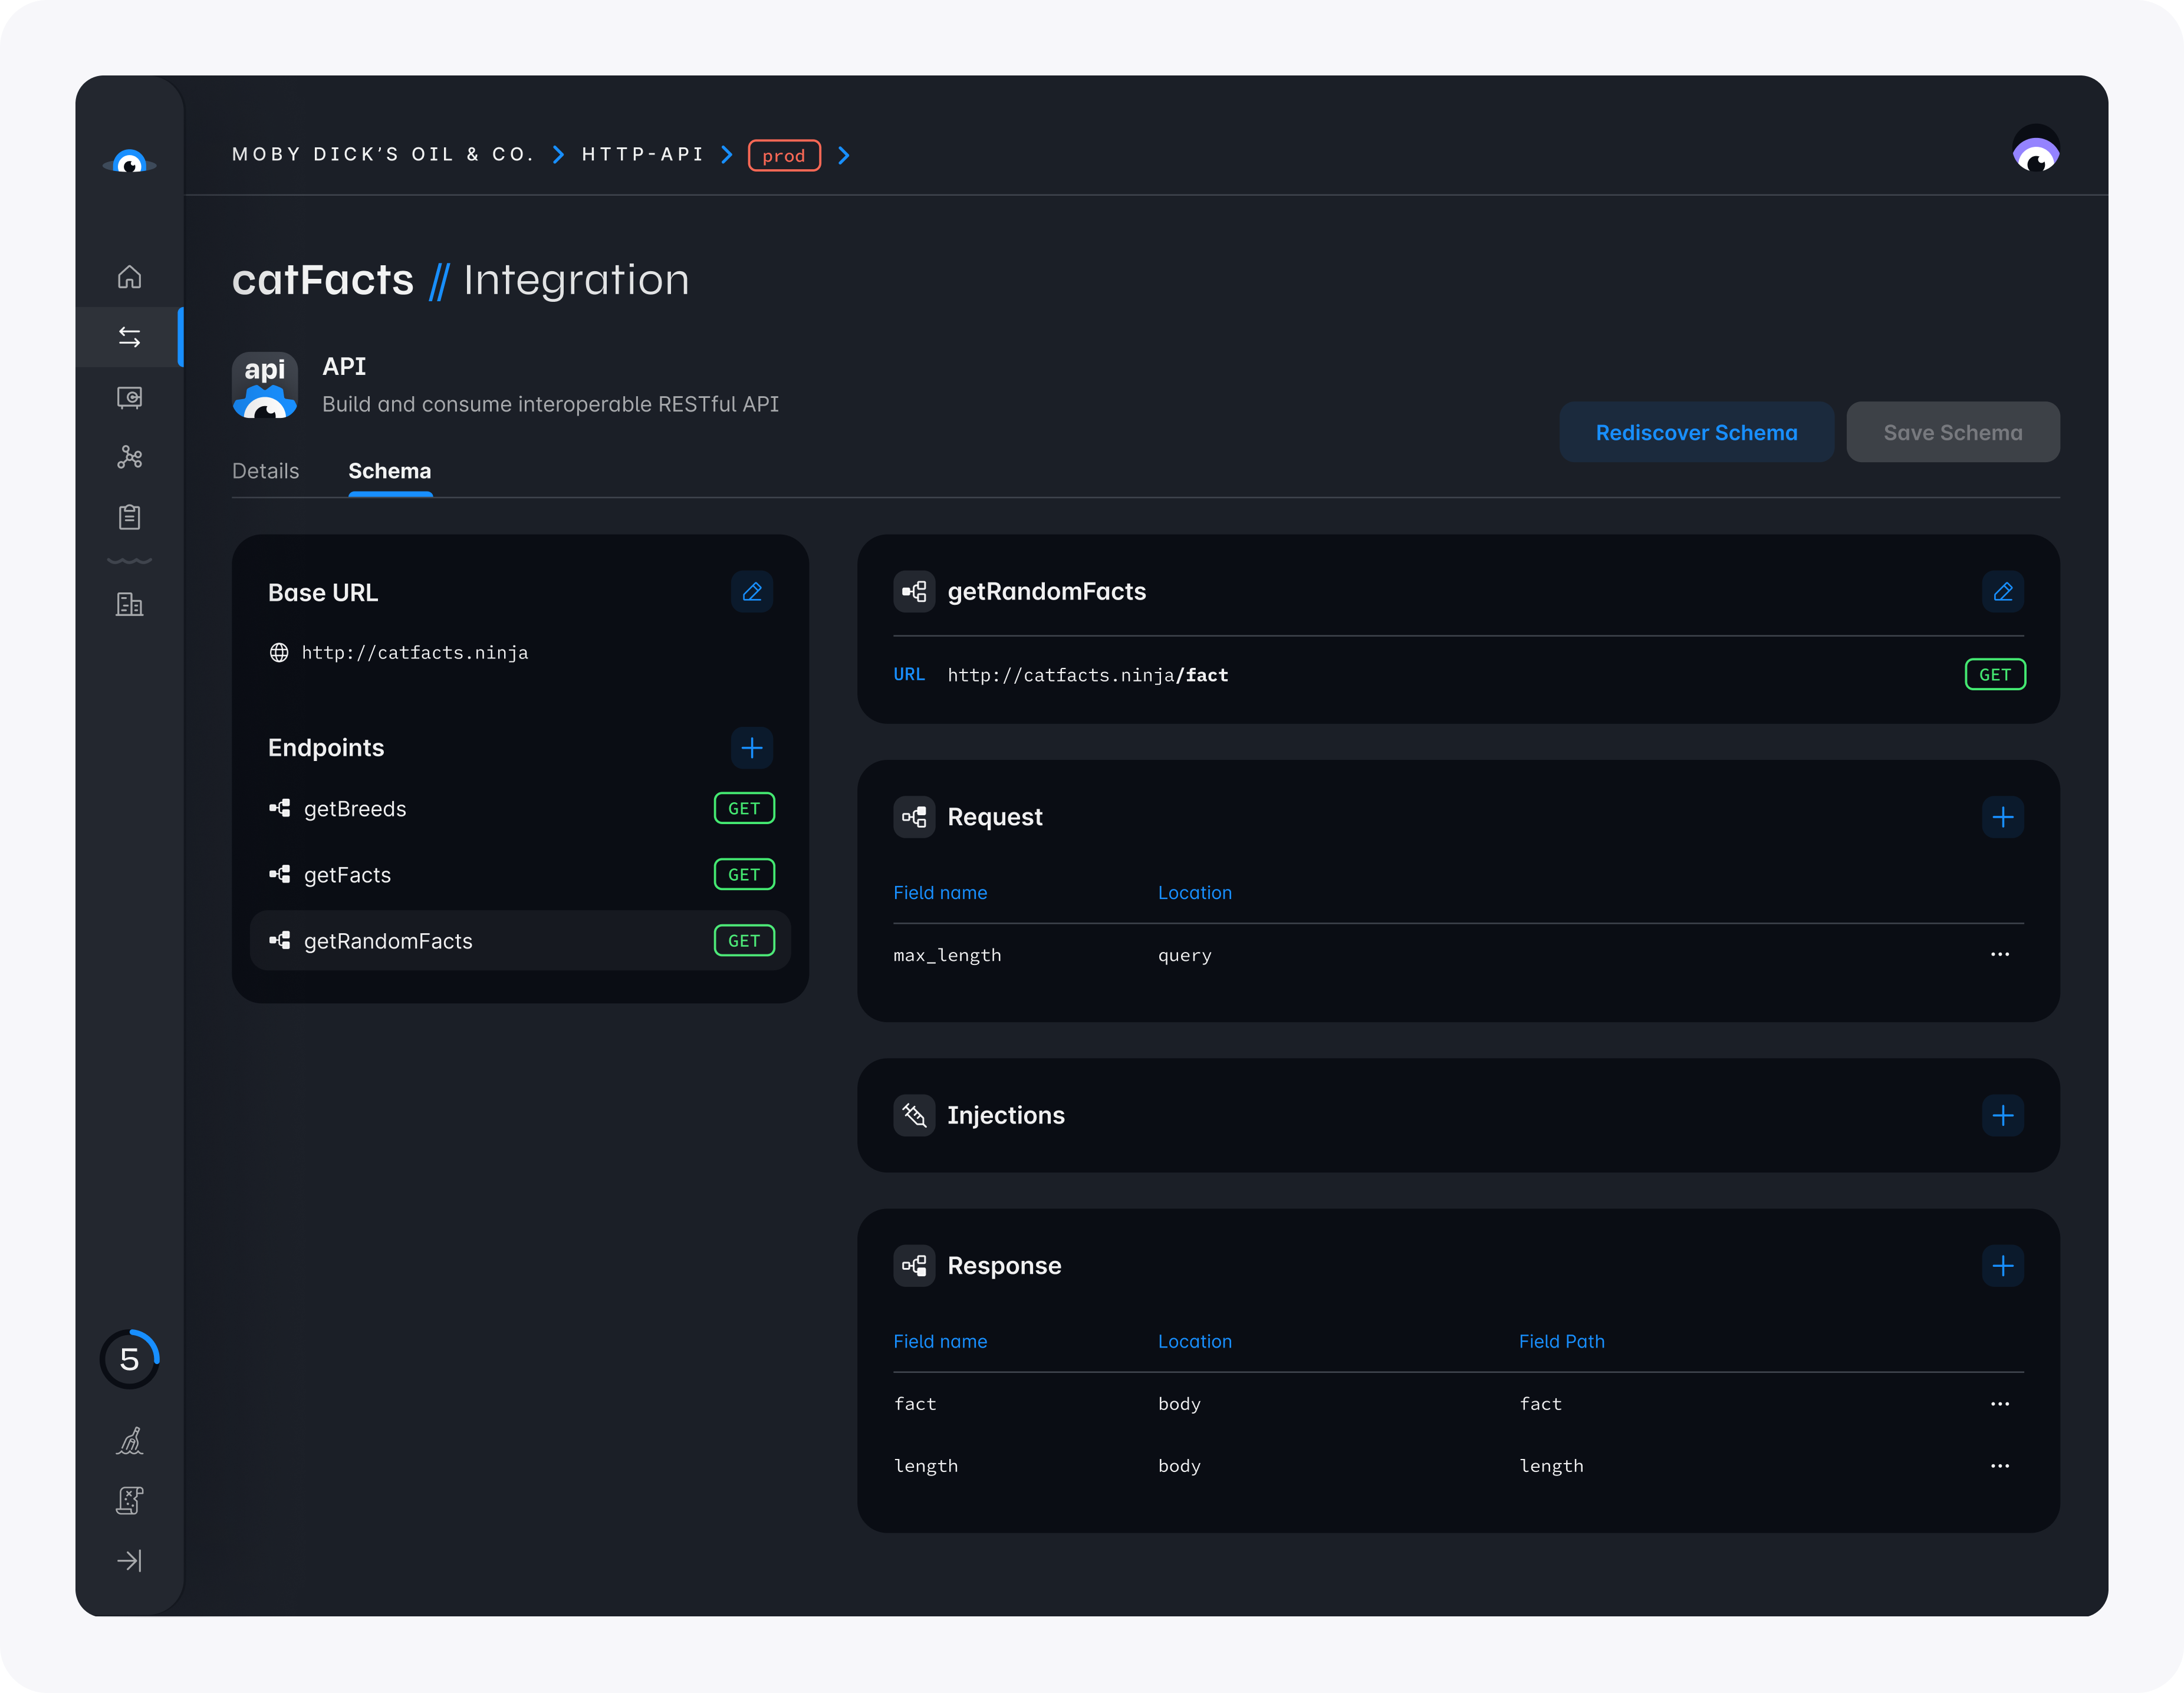Screen dimensions: 2184x1693
Task: Click the api integration logo
Action: click(x=264, y=384)
